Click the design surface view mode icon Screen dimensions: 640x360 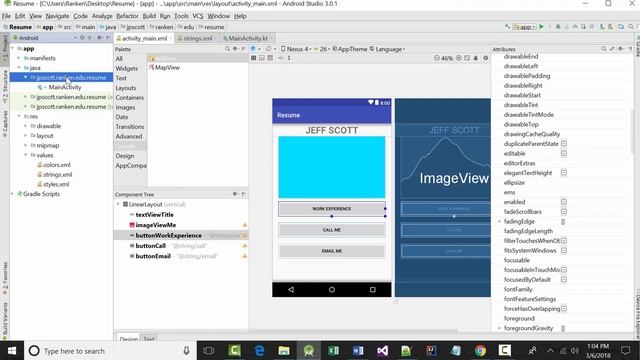click(x=254, y=49)
